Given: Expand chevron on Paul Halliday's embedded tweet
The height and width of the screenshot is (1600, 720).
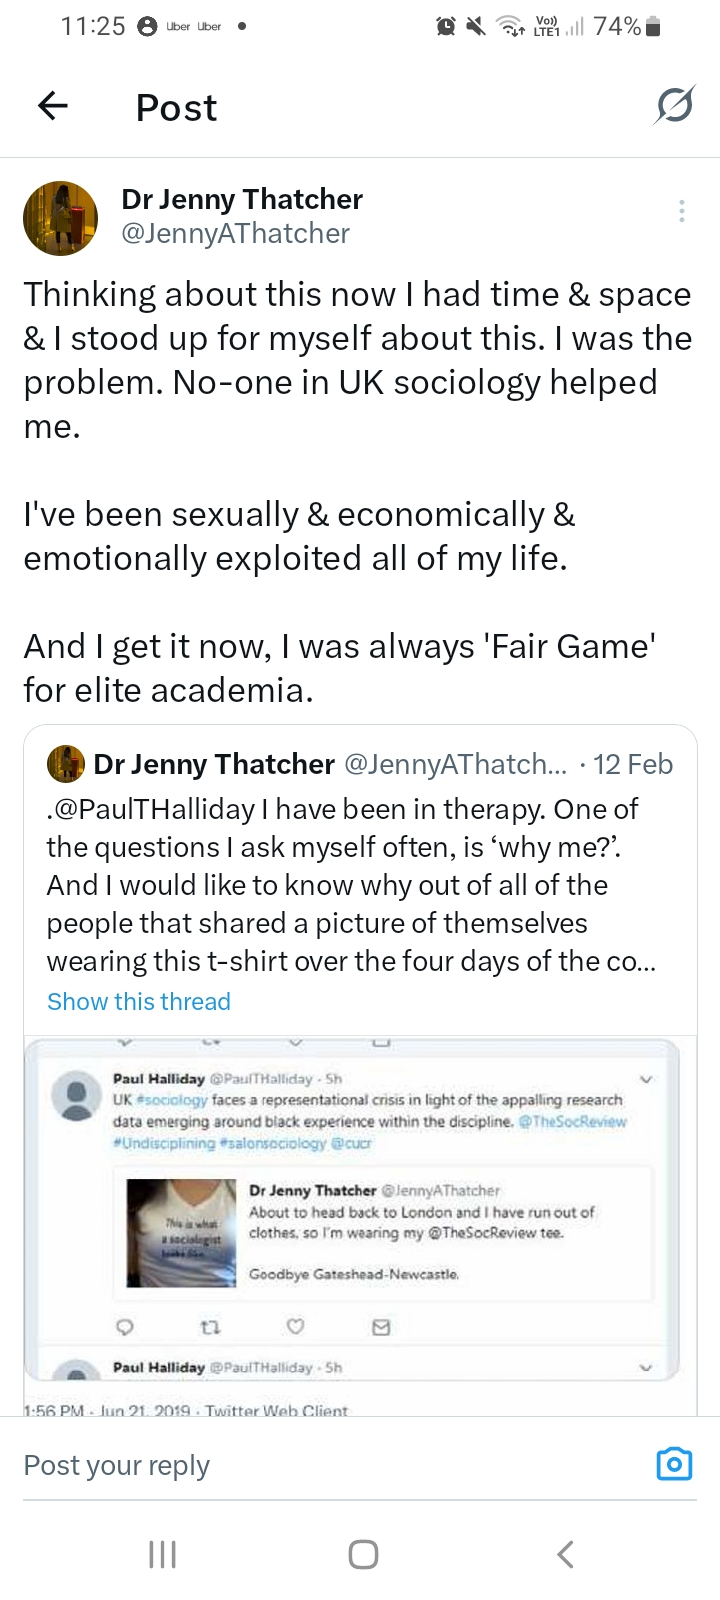Looking at the screenshot, I should [x=646, y=1079].
